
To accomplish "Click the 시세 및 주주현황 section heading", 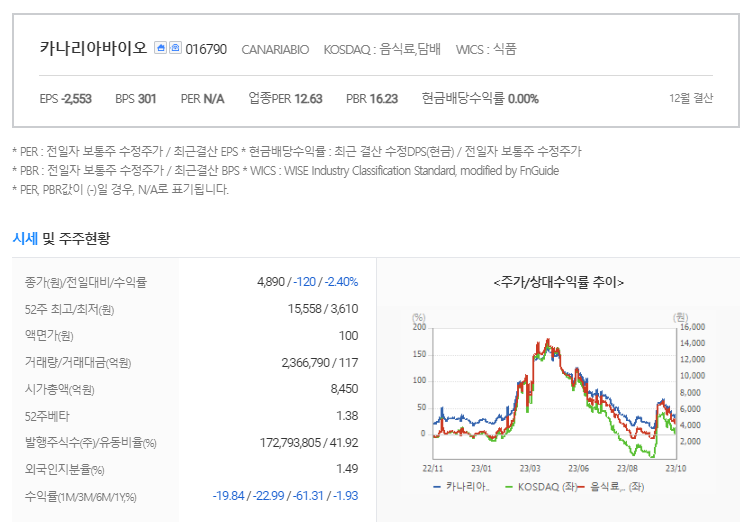I will 61,238.
